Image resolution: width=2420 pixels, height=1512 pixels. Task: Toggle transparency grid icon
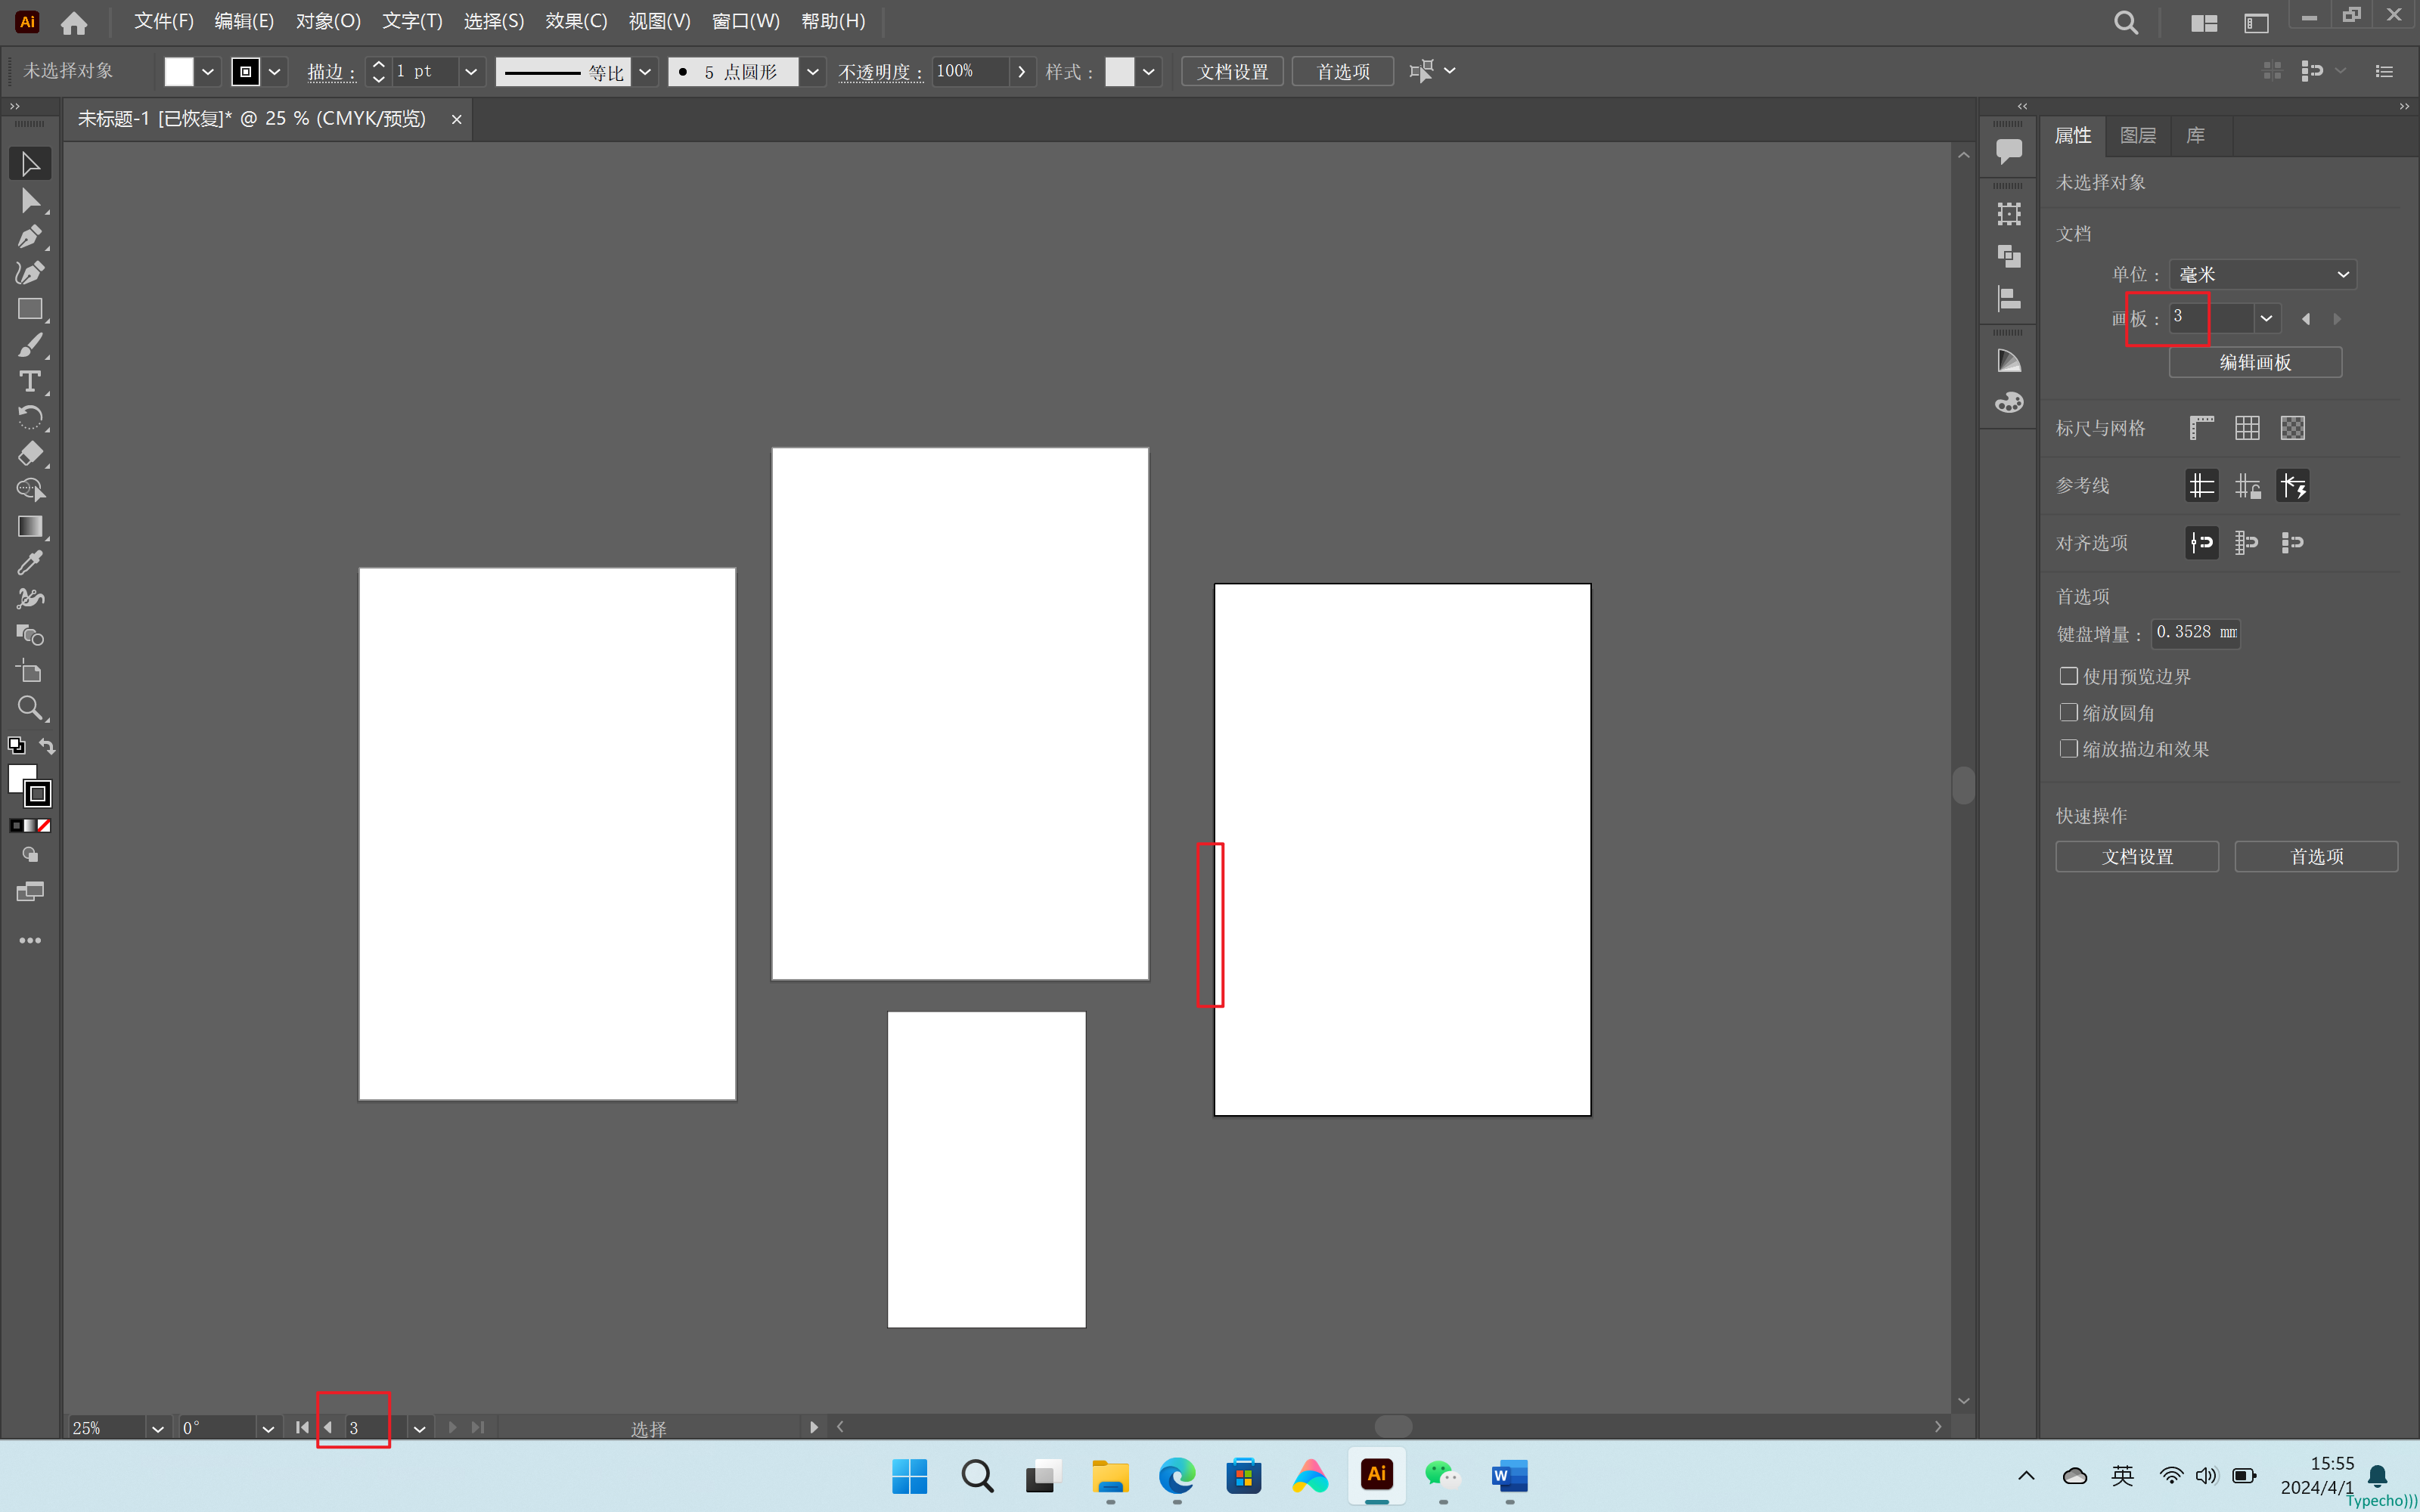click(x=2293, y=428)
